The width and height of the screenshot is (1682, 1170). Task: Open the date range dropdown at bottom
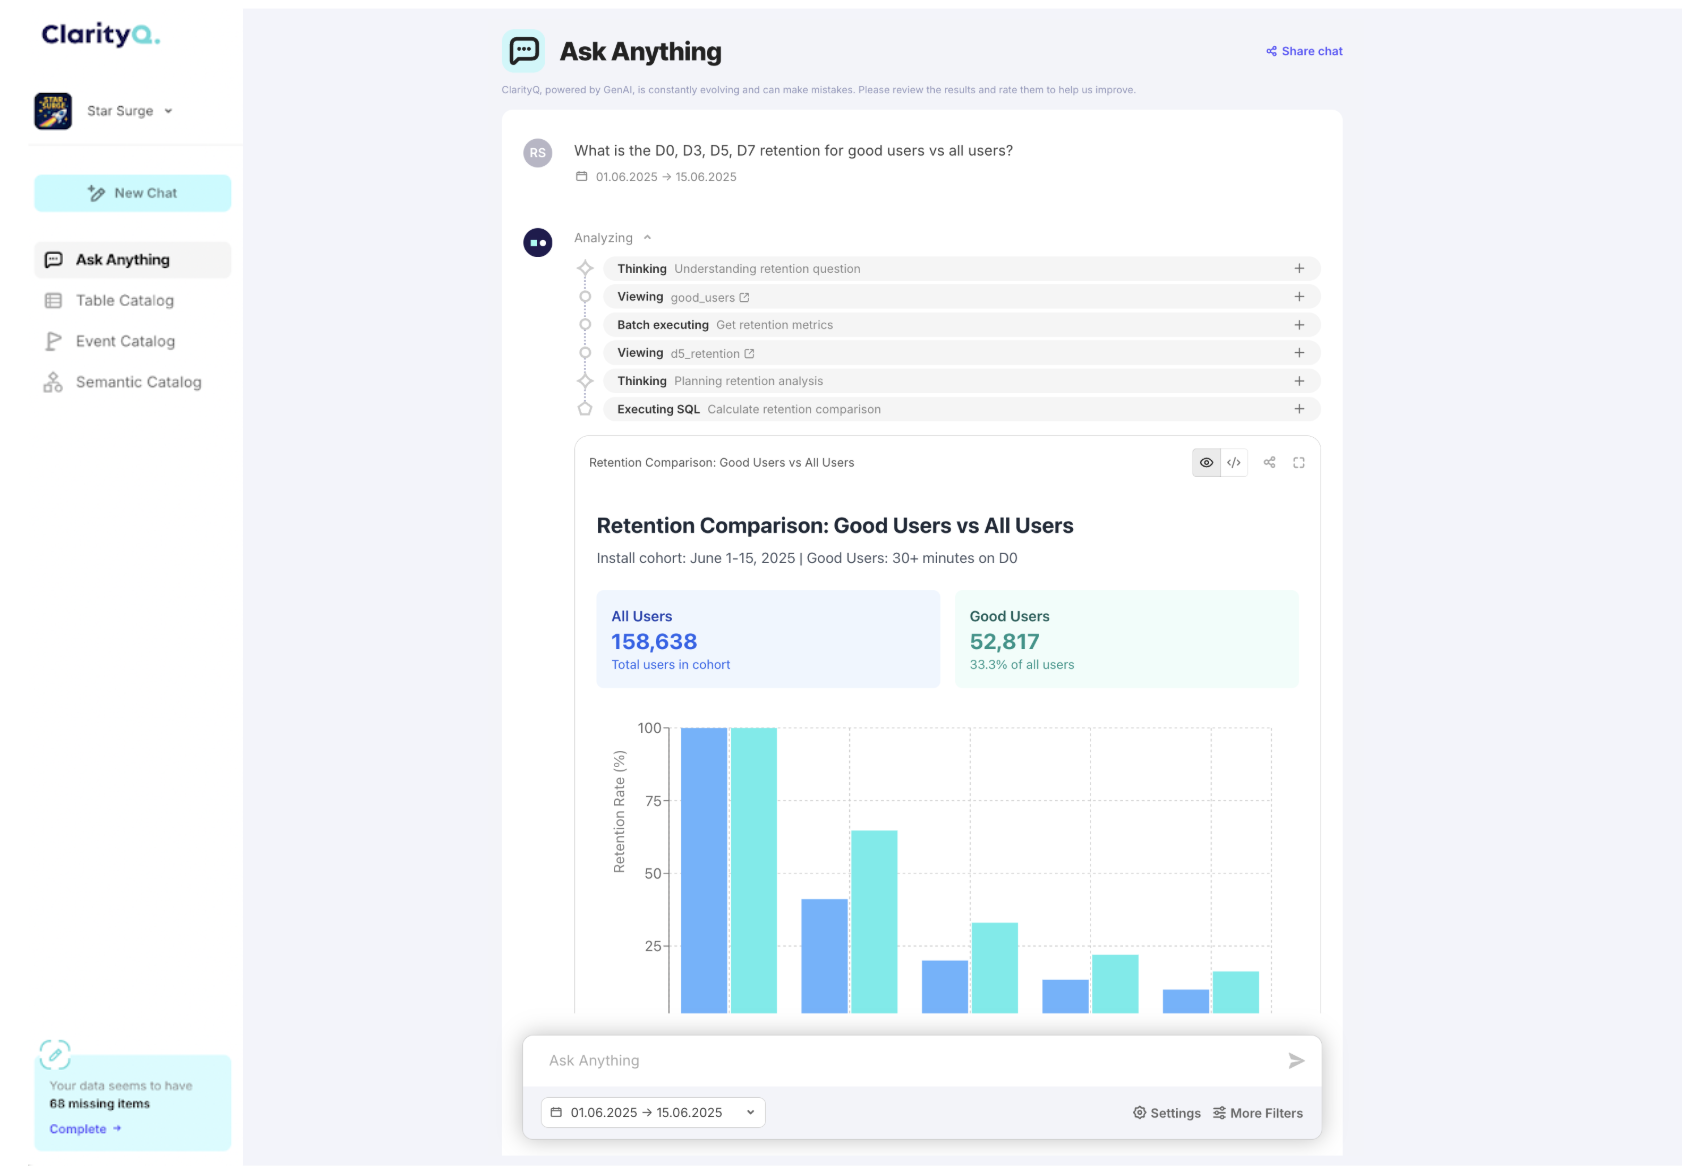point(653,1113)
